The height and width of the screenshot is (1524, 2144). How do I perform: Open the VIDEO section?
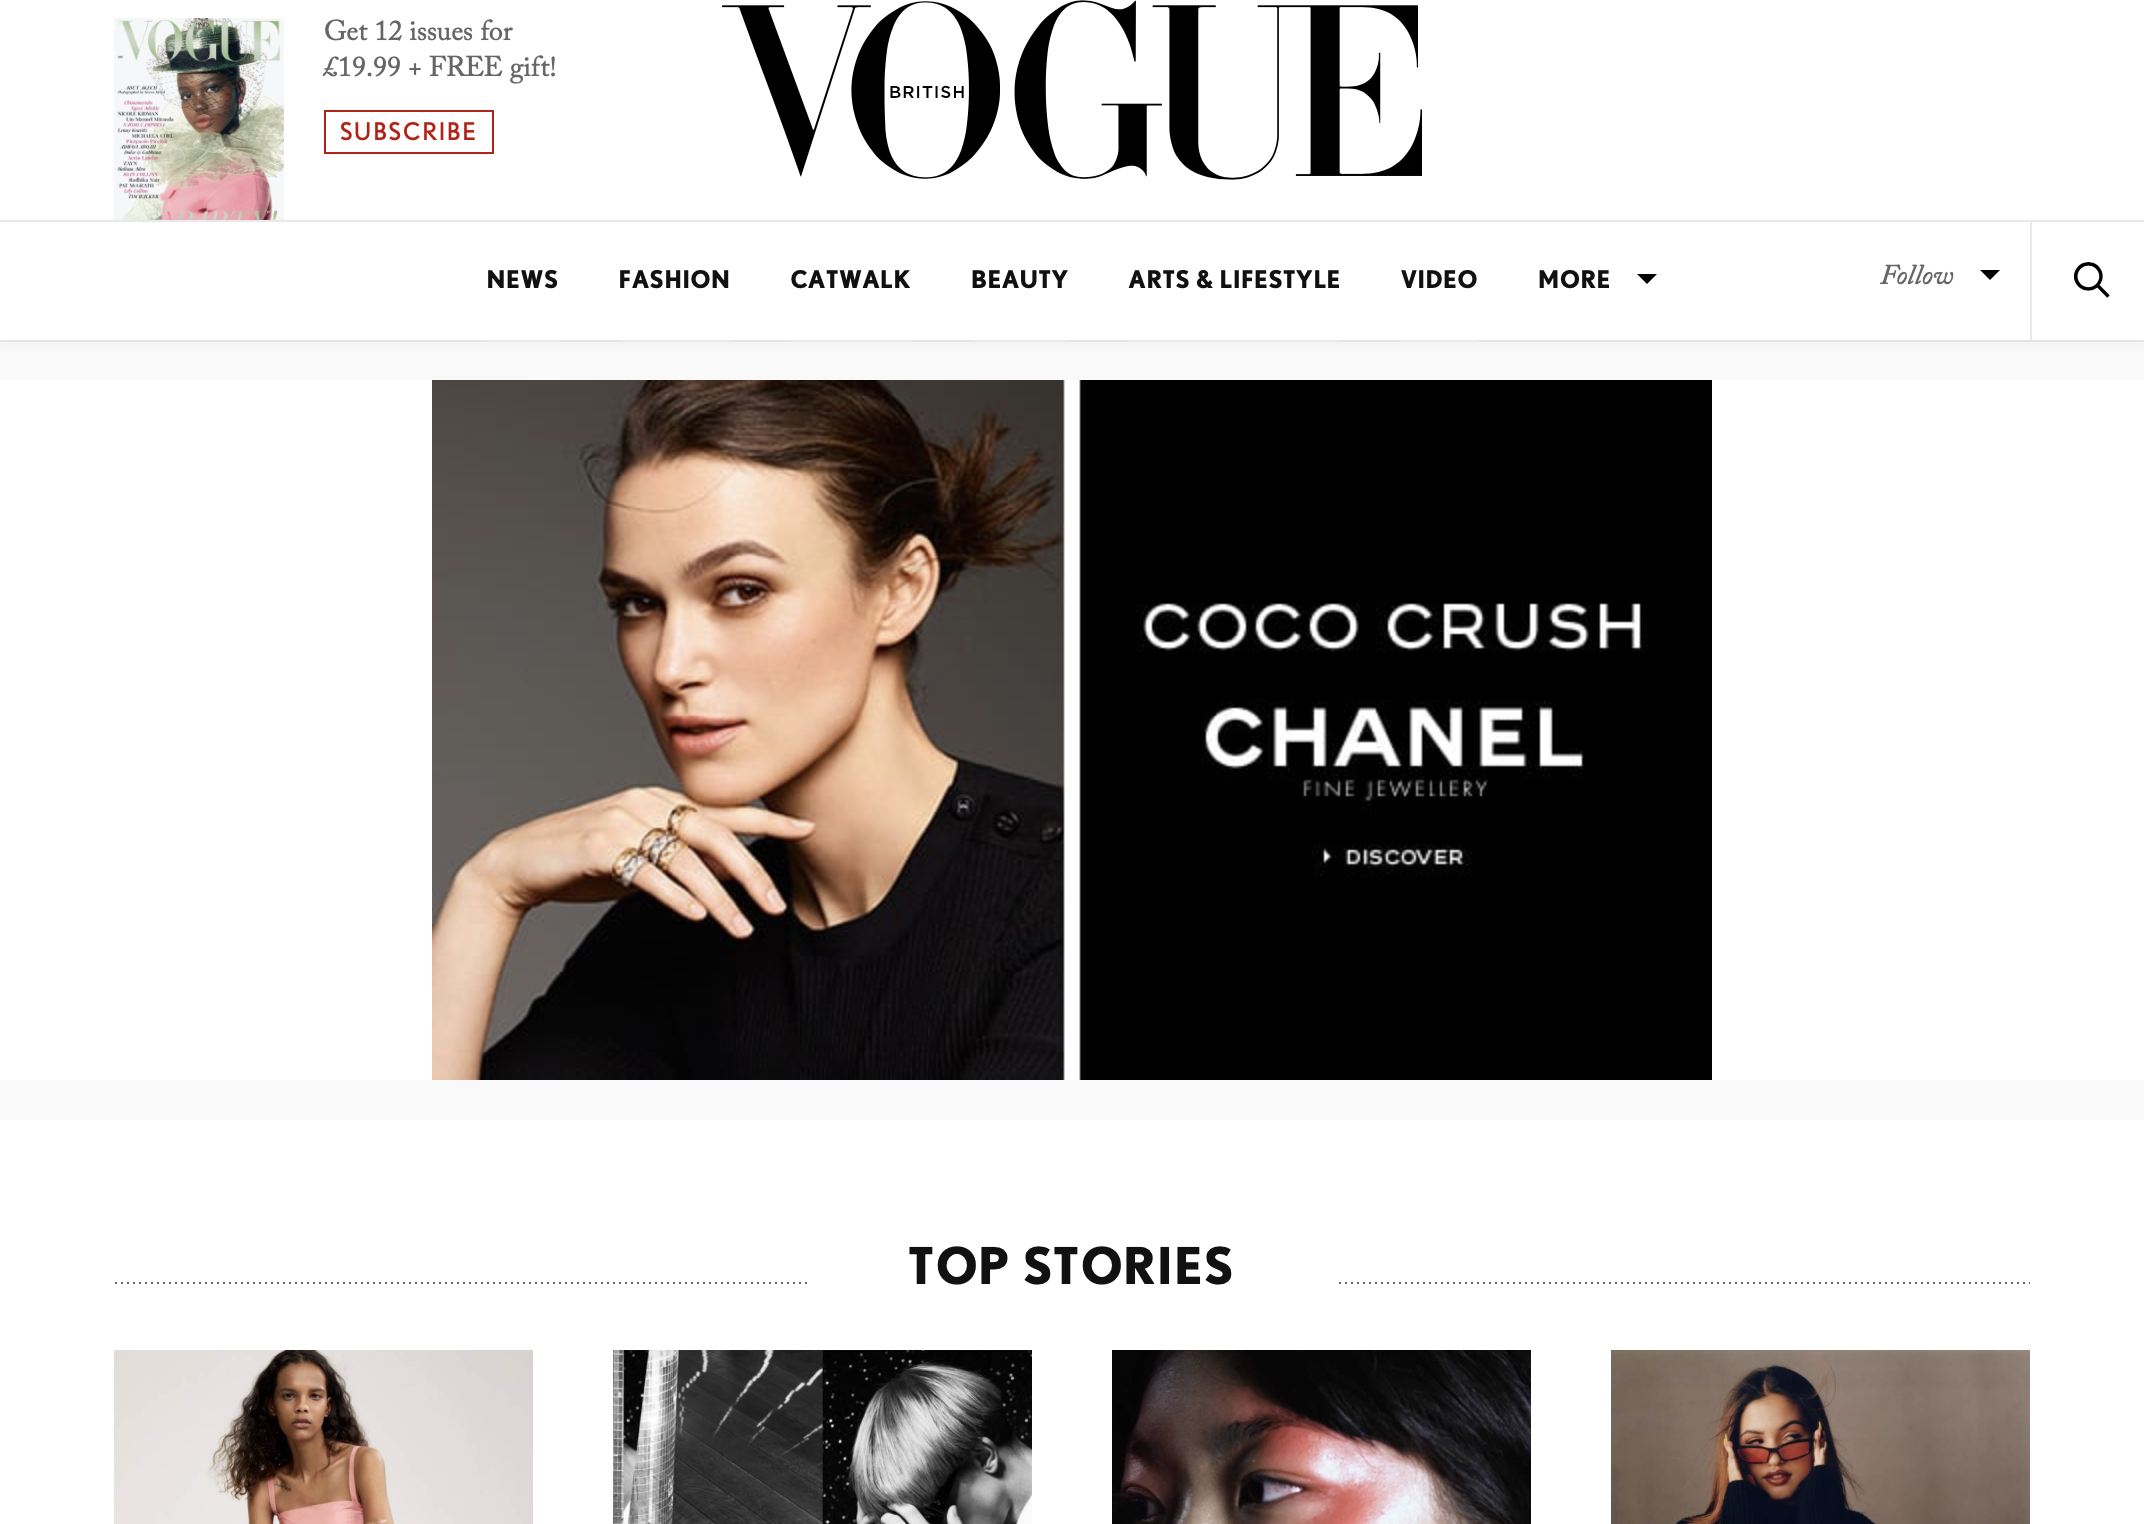tap(1439, 280)
